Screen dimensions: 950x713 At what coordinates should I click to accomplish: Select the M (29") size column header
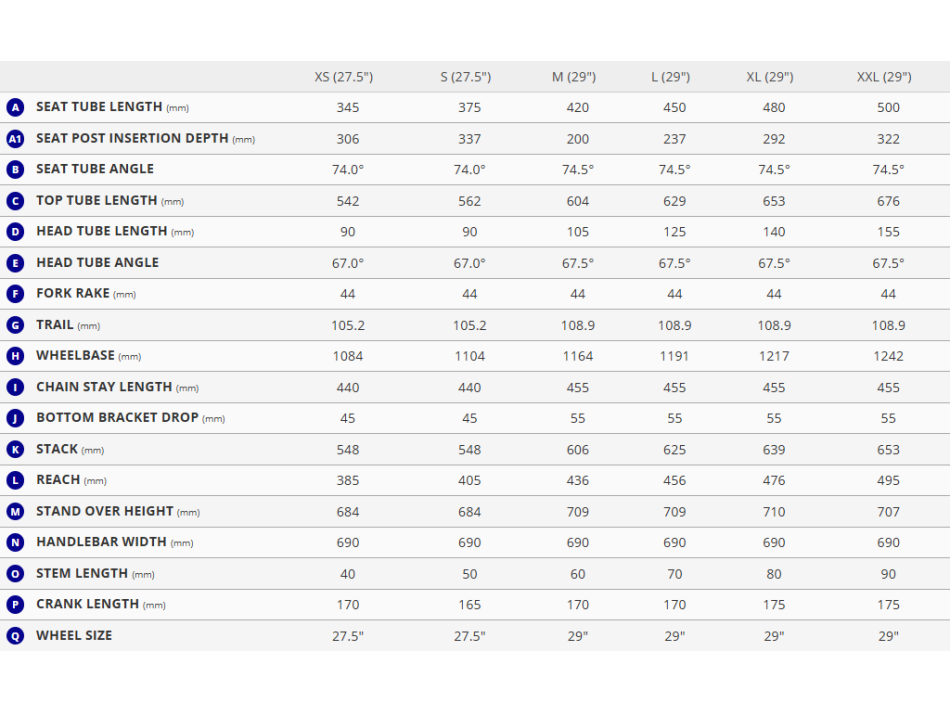click(574, 77)
